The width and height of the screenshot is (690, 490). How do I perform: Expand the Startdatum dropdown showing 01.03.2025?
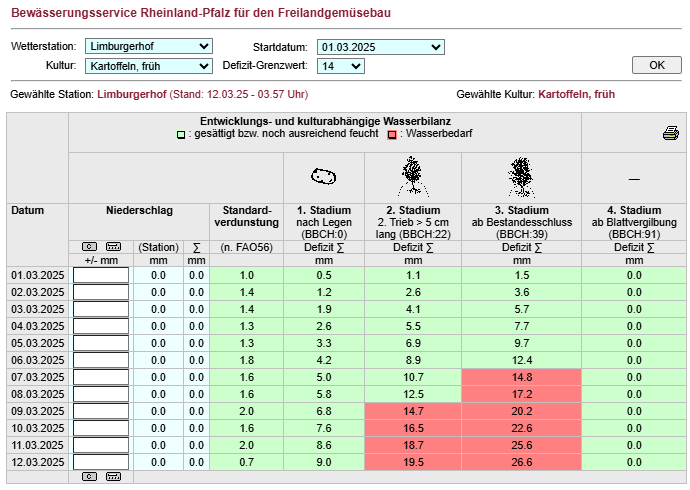pyautogui.click(x=380, y=46)
